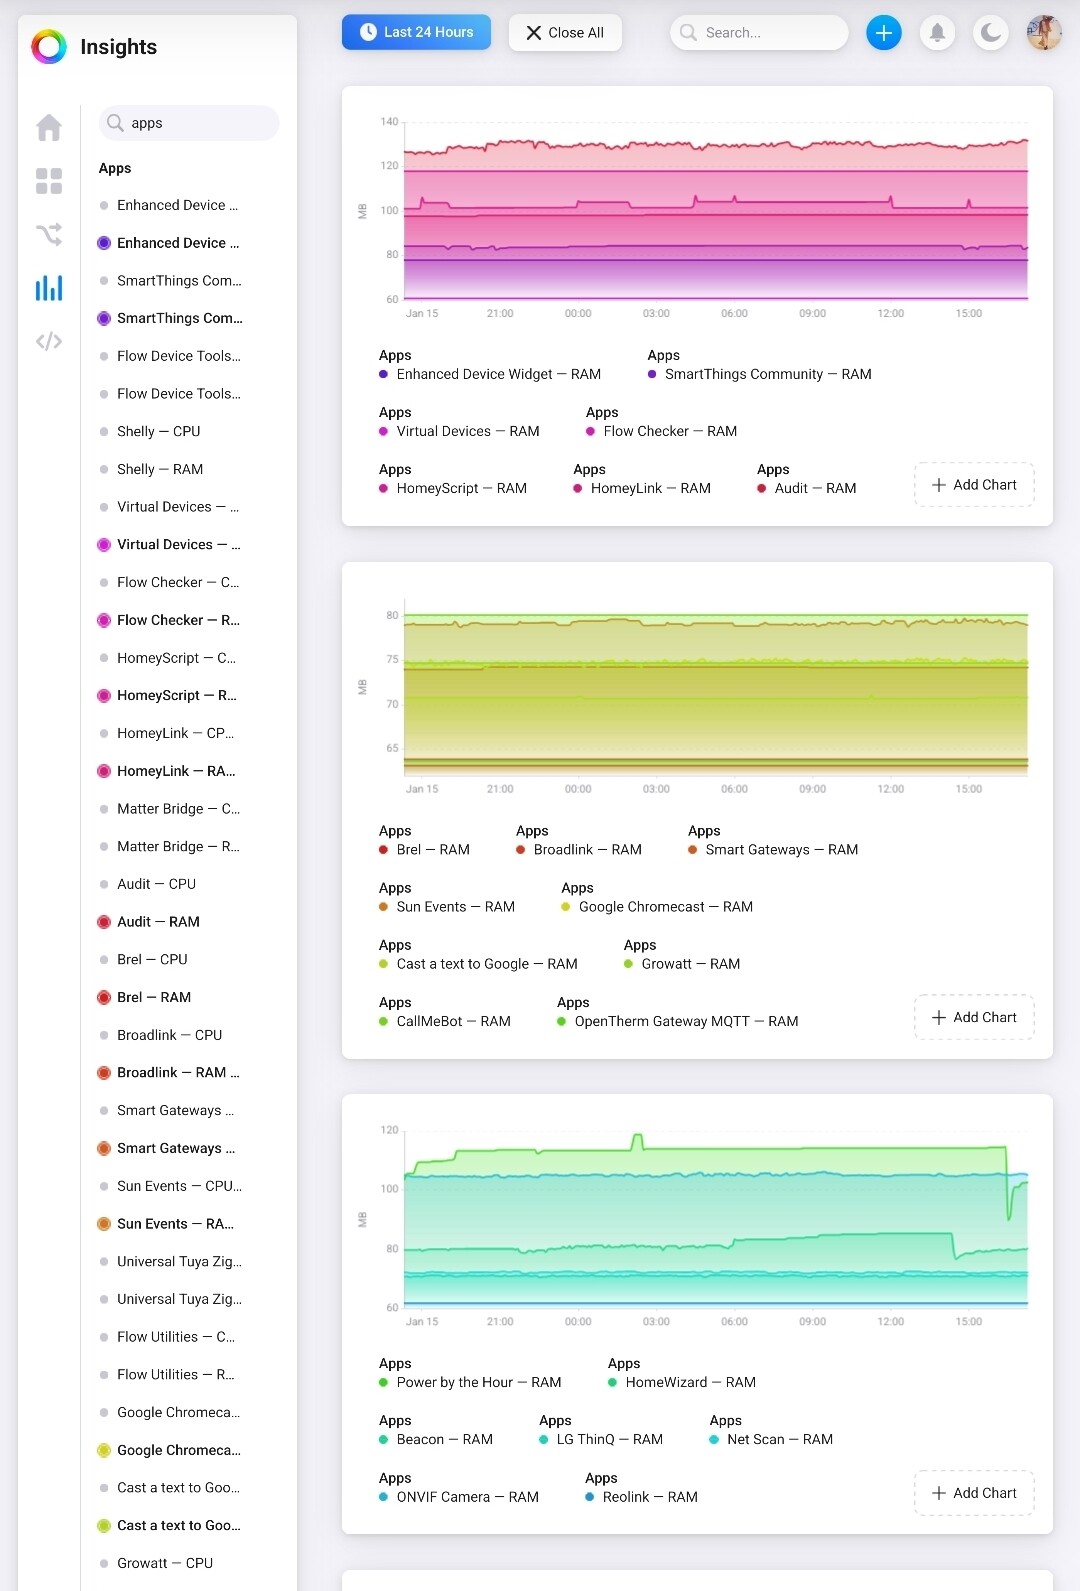Select Matter Bridge — C... list item

point(171,809)
